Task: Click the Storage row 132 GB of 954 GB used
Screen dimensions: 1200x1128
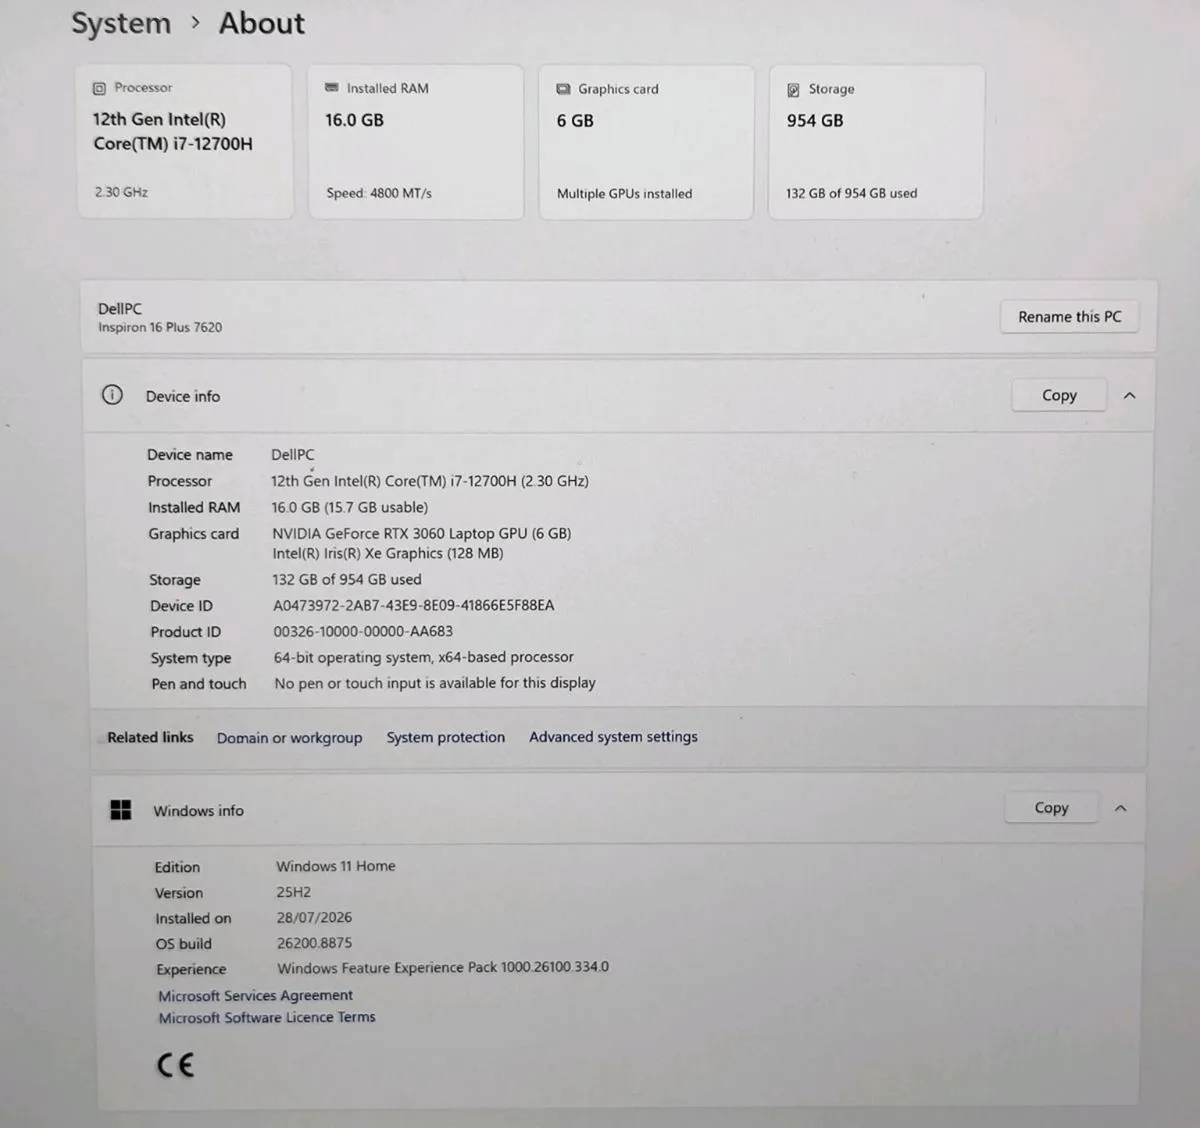Action: click(x=347, y=579)
